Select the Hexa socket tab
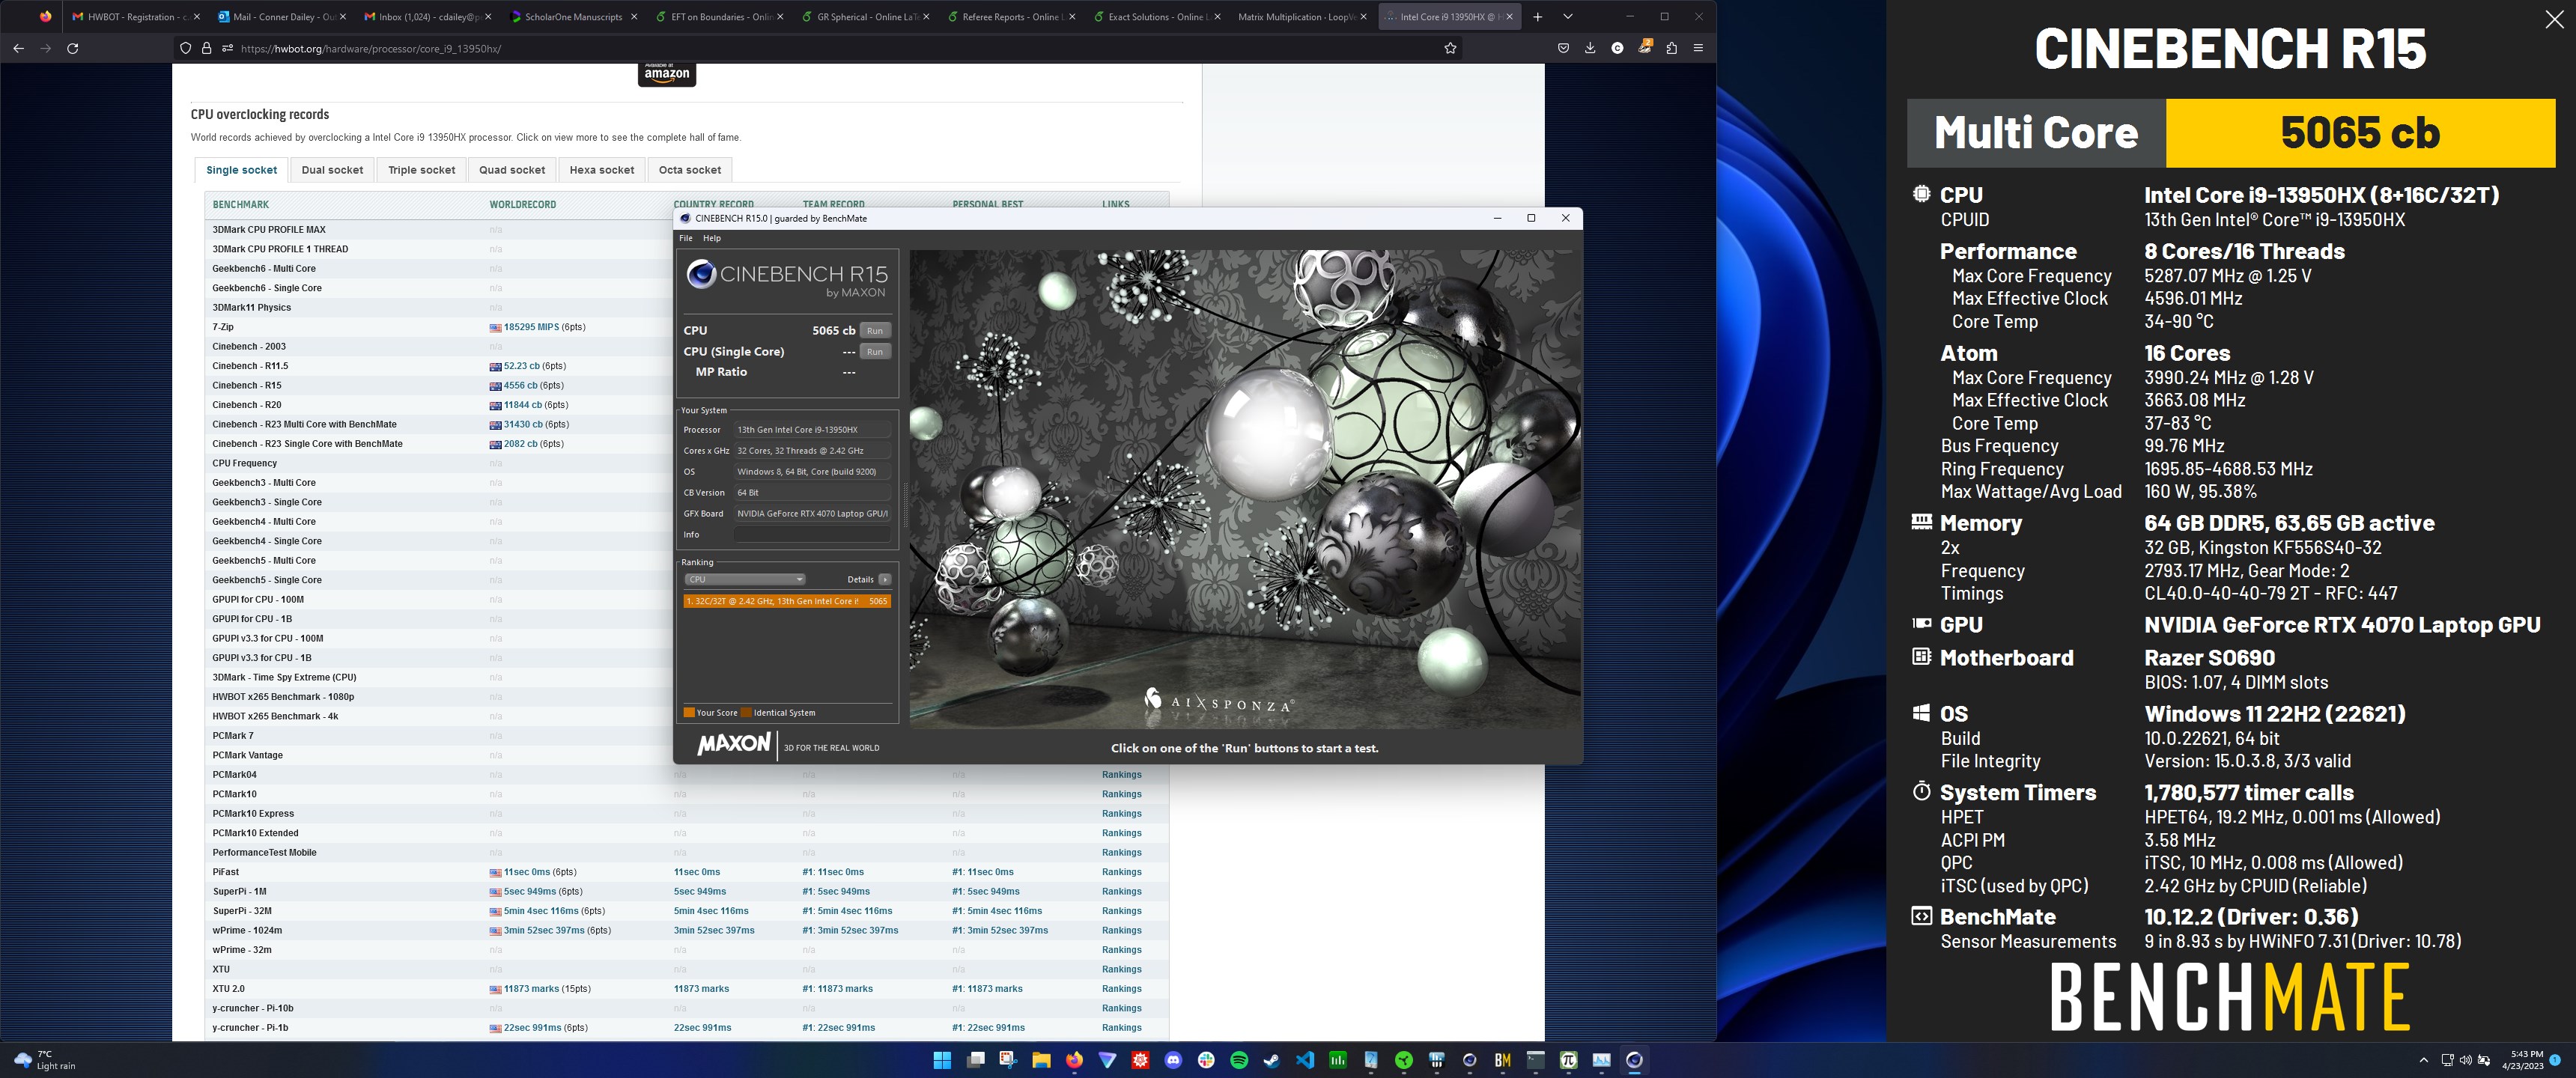The width and height of the screenshot is (2576, 1078). tap(601, 170)
